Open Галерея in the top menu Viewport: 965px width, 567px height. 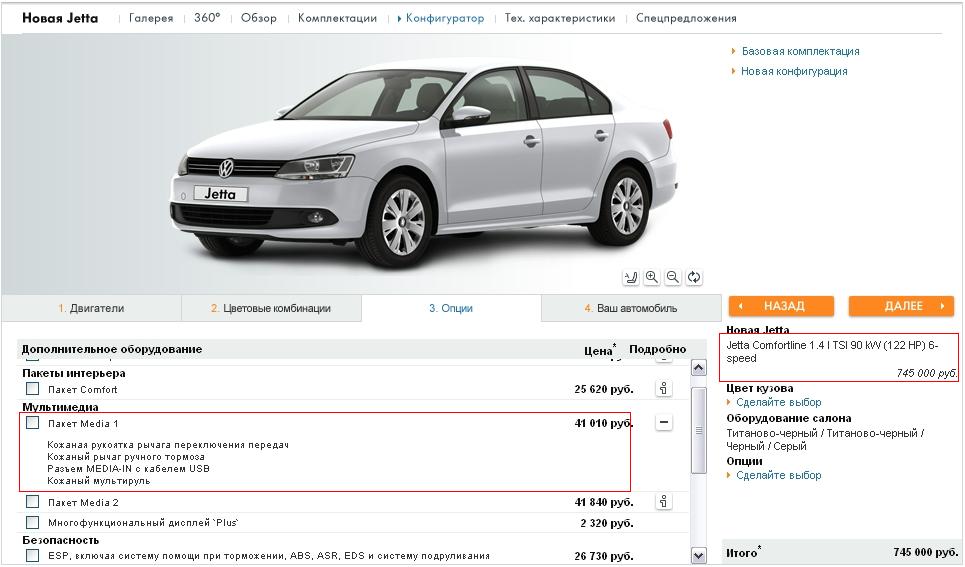click(151, 18)
